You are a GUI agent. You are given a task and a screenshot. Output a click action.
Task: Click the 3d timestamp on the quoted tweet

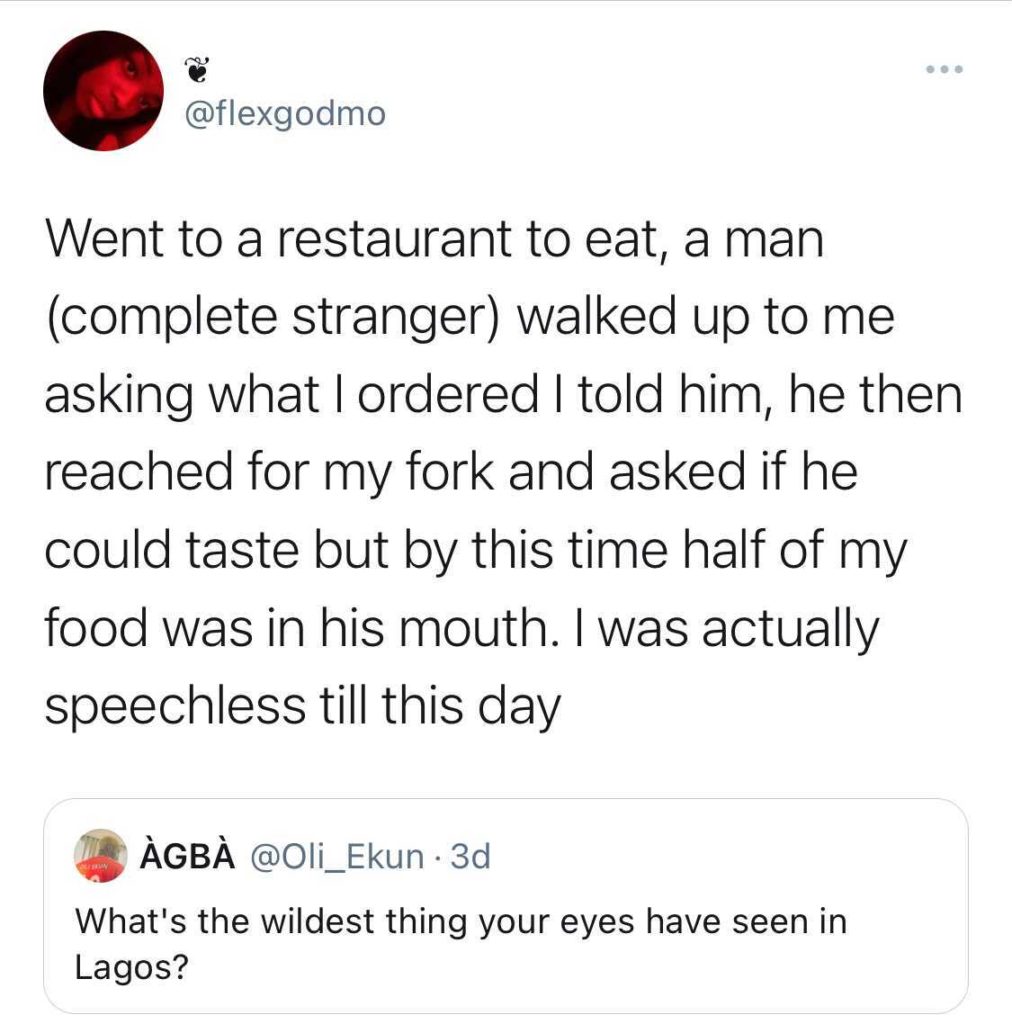[470, 856]
